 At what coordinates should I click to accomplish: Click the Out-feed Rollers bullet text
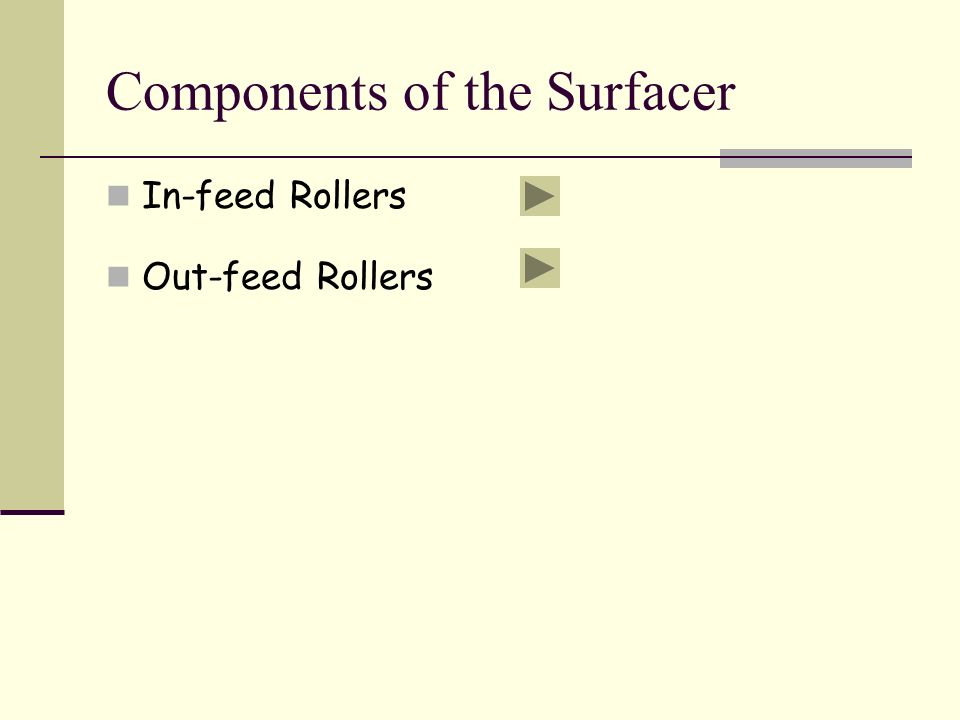(288, 276)
